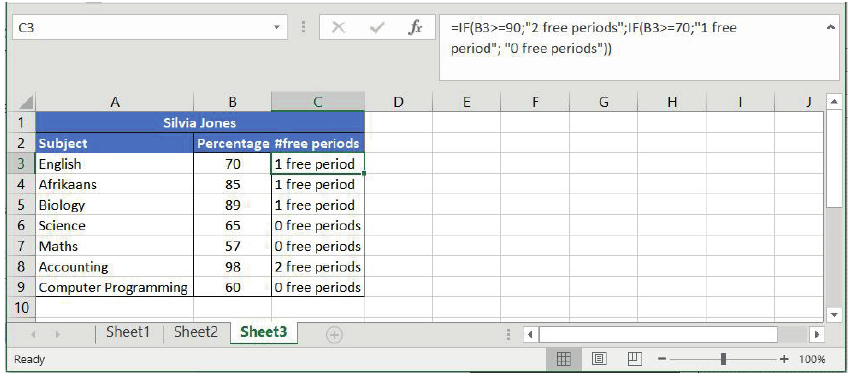Click the horizontal scrollbar right arrow

818,335
